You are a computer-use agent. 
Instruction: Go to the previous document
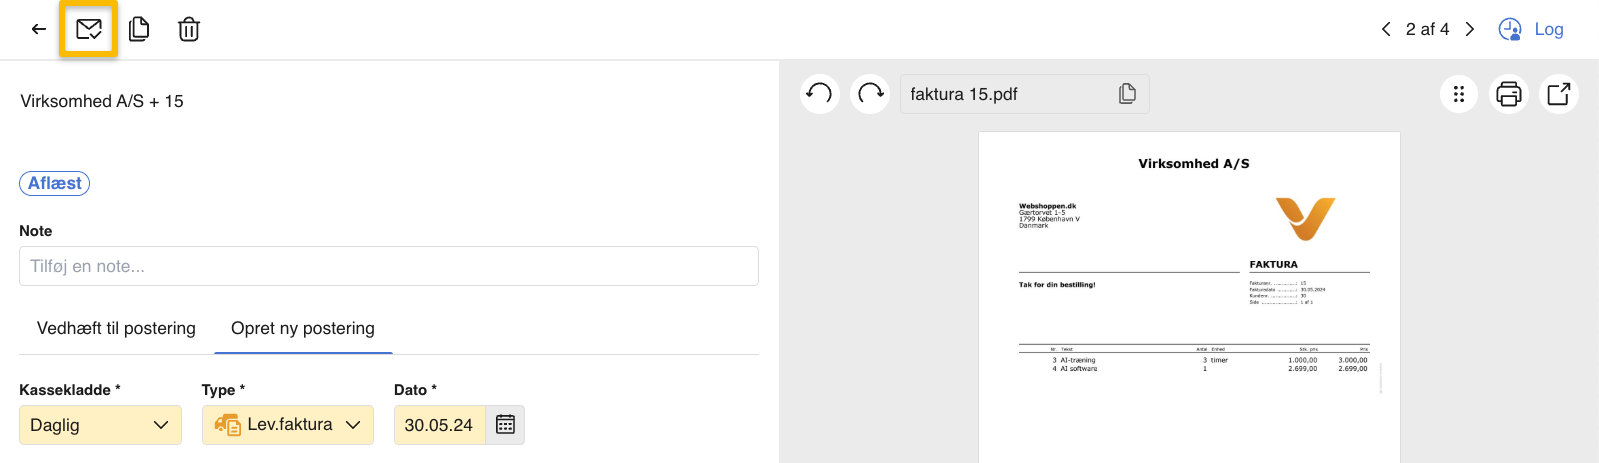coord(1386,29)
